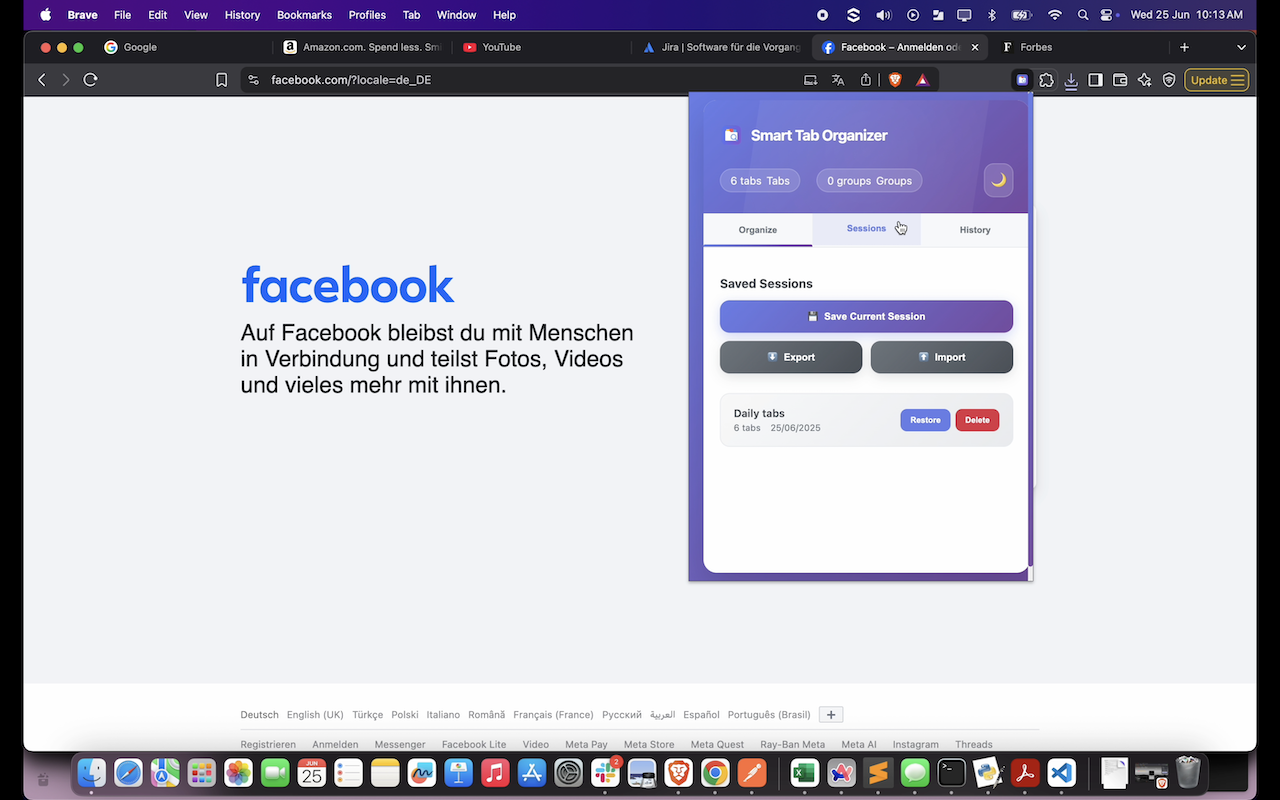Image resolution: width=1280 pixels, height=800 pixels.
Task: Go back to the previous page
Action: [42, 80]
